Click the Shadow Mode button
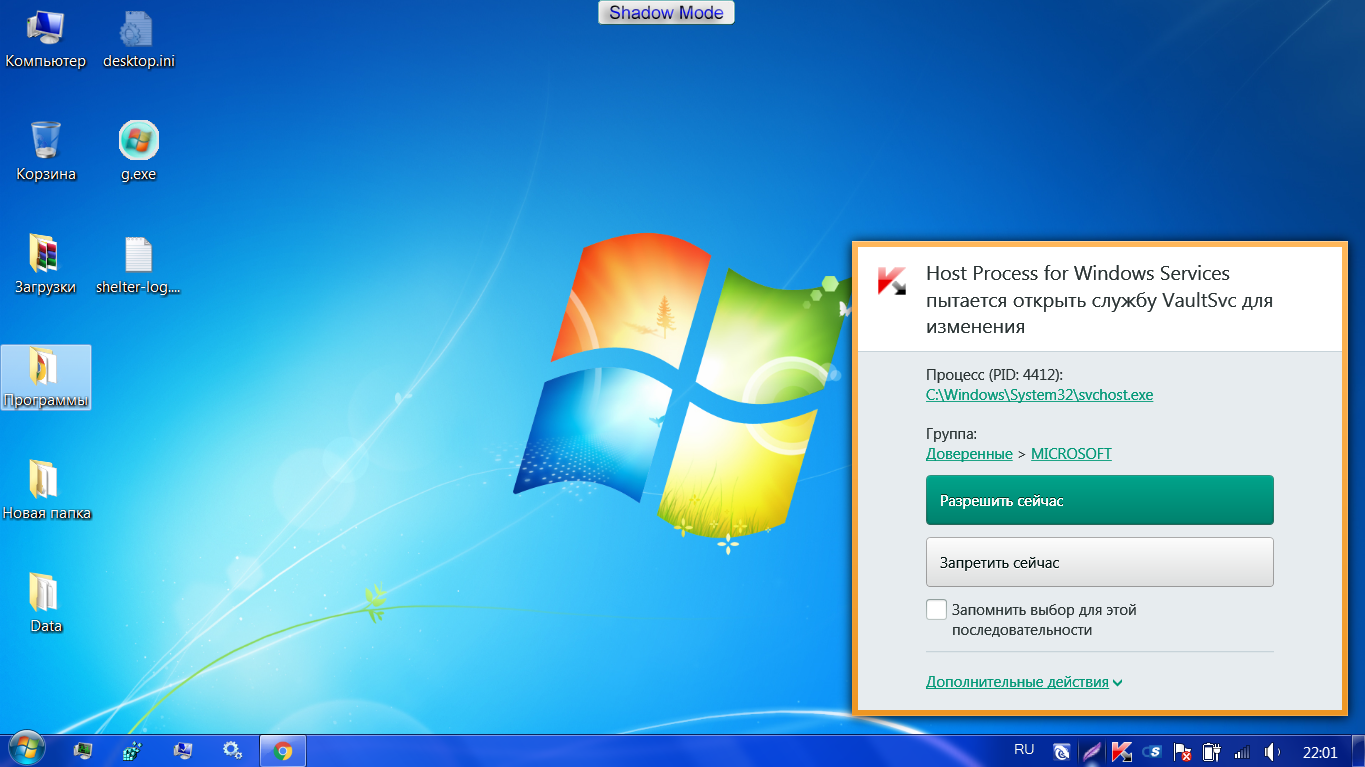 pyautogui.click(x=666, y=13)
